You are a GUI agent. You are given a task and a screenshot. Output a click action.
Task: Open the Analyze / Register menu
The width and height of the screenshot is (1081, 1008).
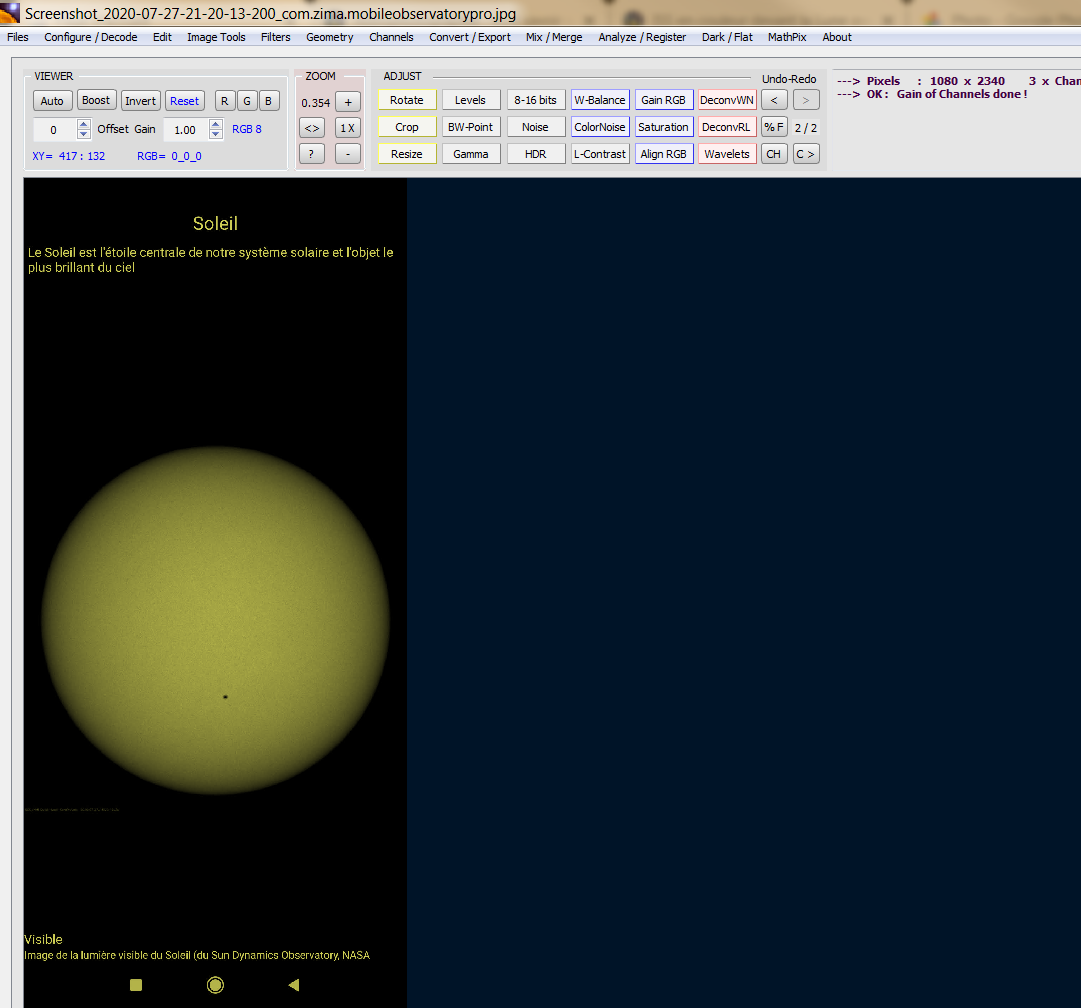tap(642, 37)
